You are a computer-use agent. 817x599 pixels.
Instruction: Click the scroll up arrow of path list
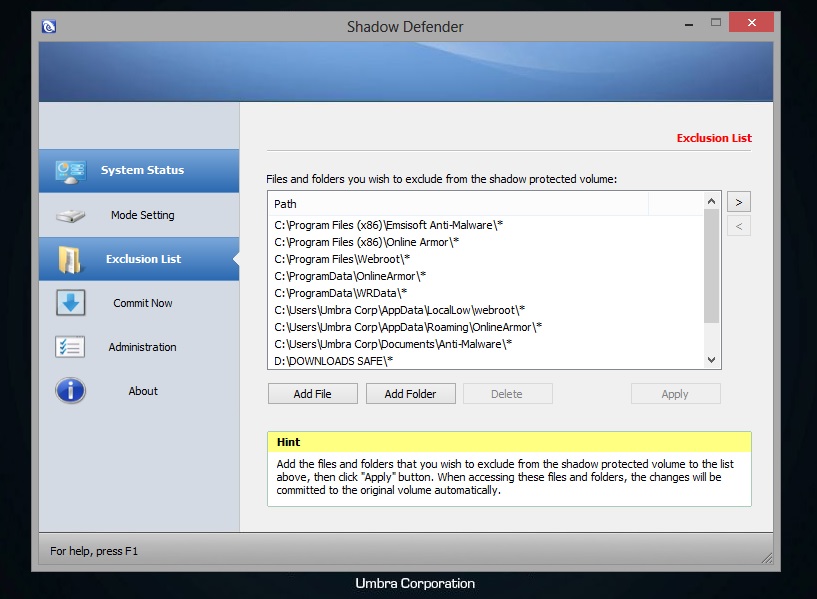[x=711, y=201]
